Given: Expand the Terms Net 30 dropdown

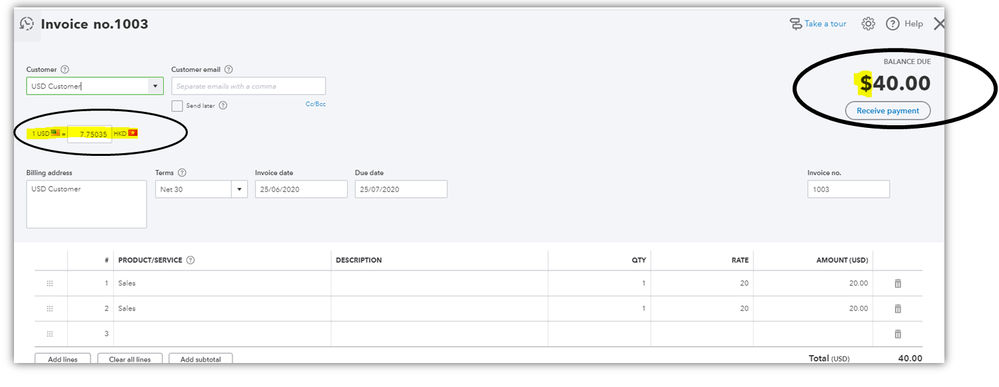Looking at the screenshot, I should (240, 189).
